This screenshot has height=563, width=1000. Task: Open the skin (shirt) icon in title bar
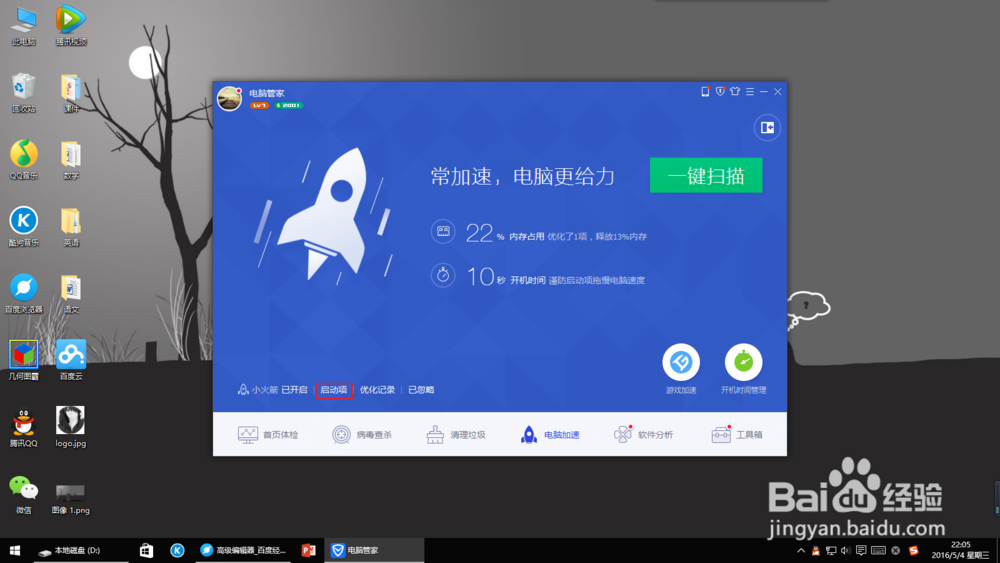[735, 92]
